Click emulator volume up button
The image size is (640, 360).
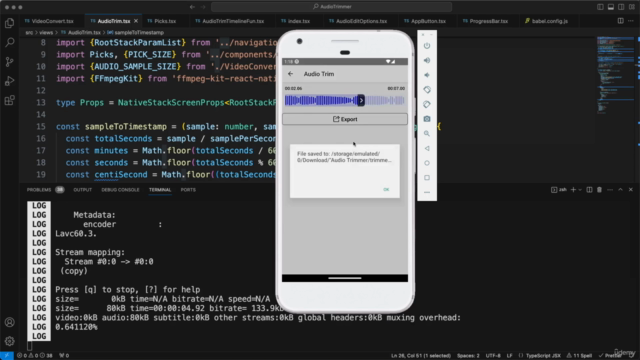[x=427, y=60]
